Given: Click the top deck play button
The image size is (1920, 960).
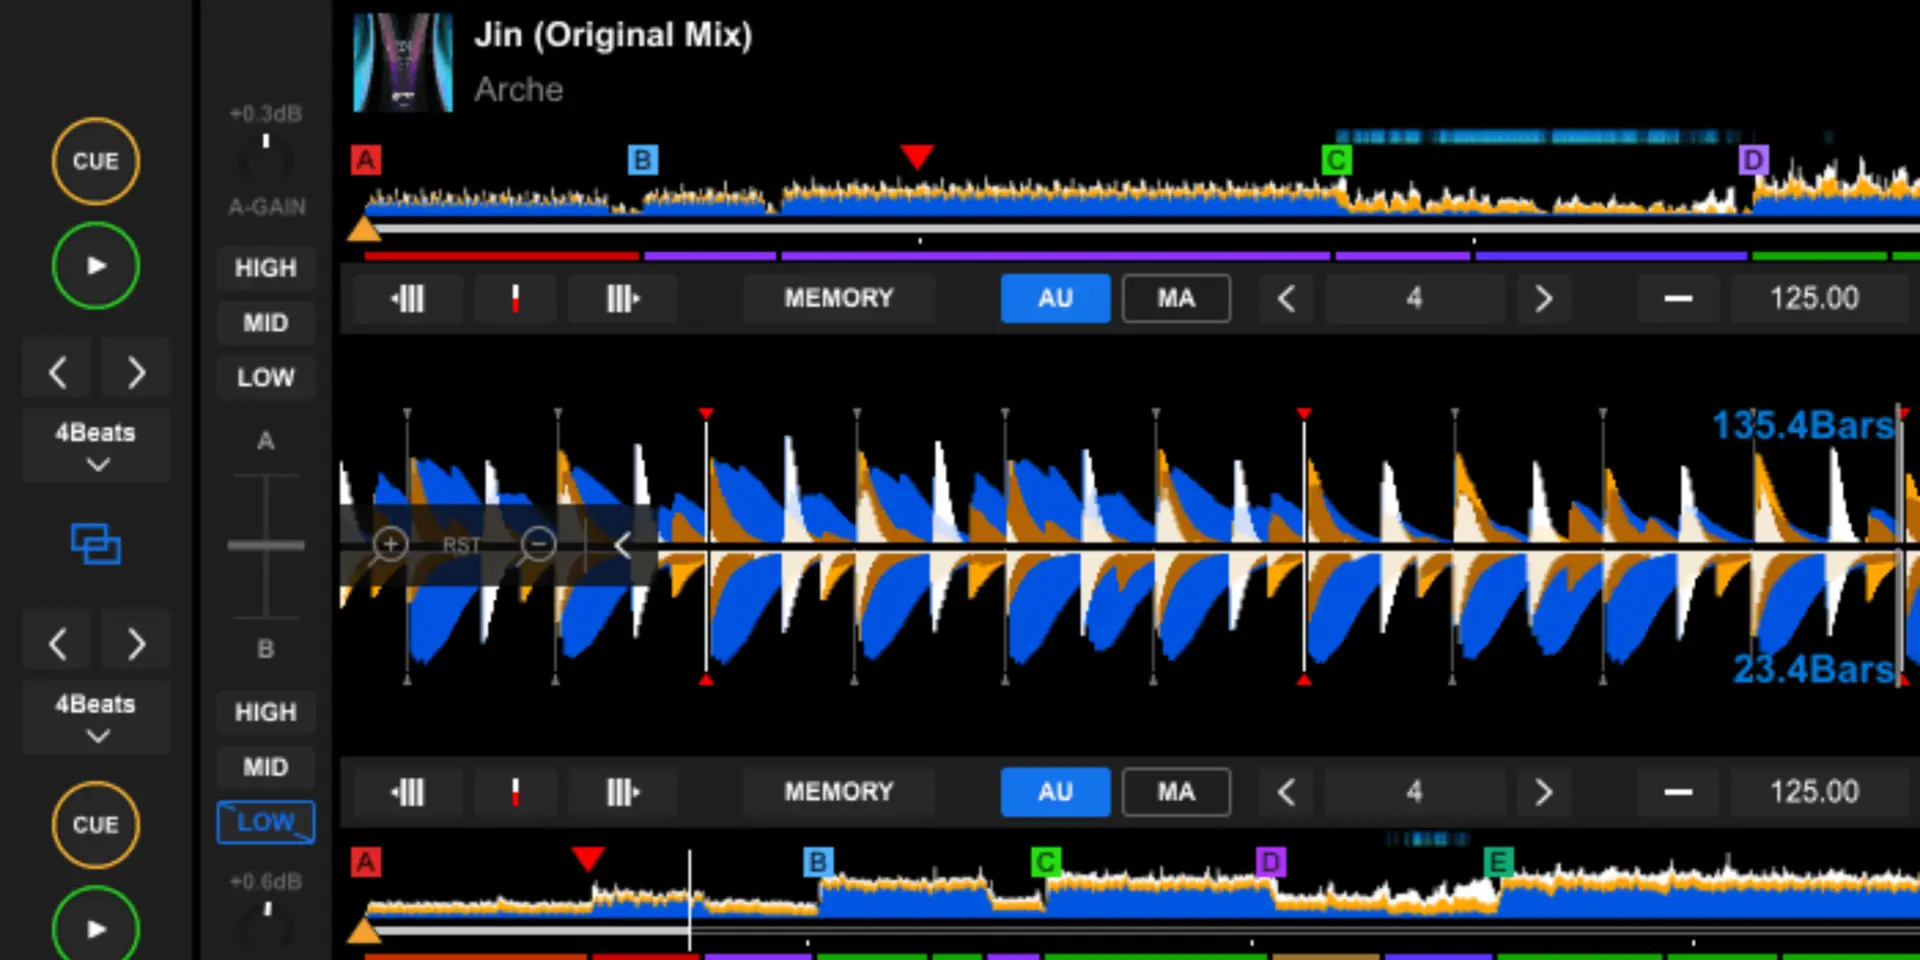Looking at the screenshot, I should [95, 266].
